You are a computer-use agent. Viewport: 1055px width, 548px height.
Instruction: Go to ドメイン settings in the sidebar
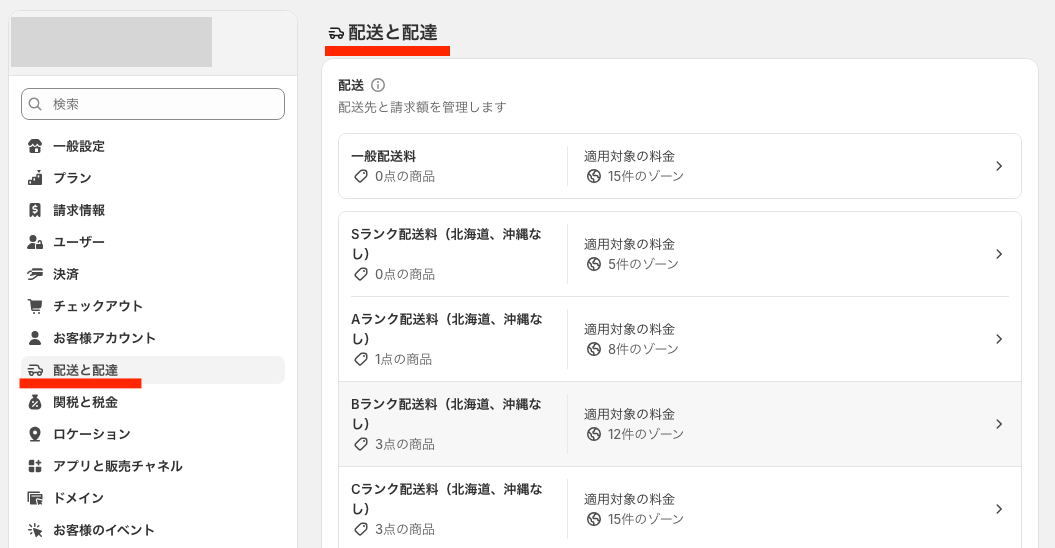coord(78,498)
